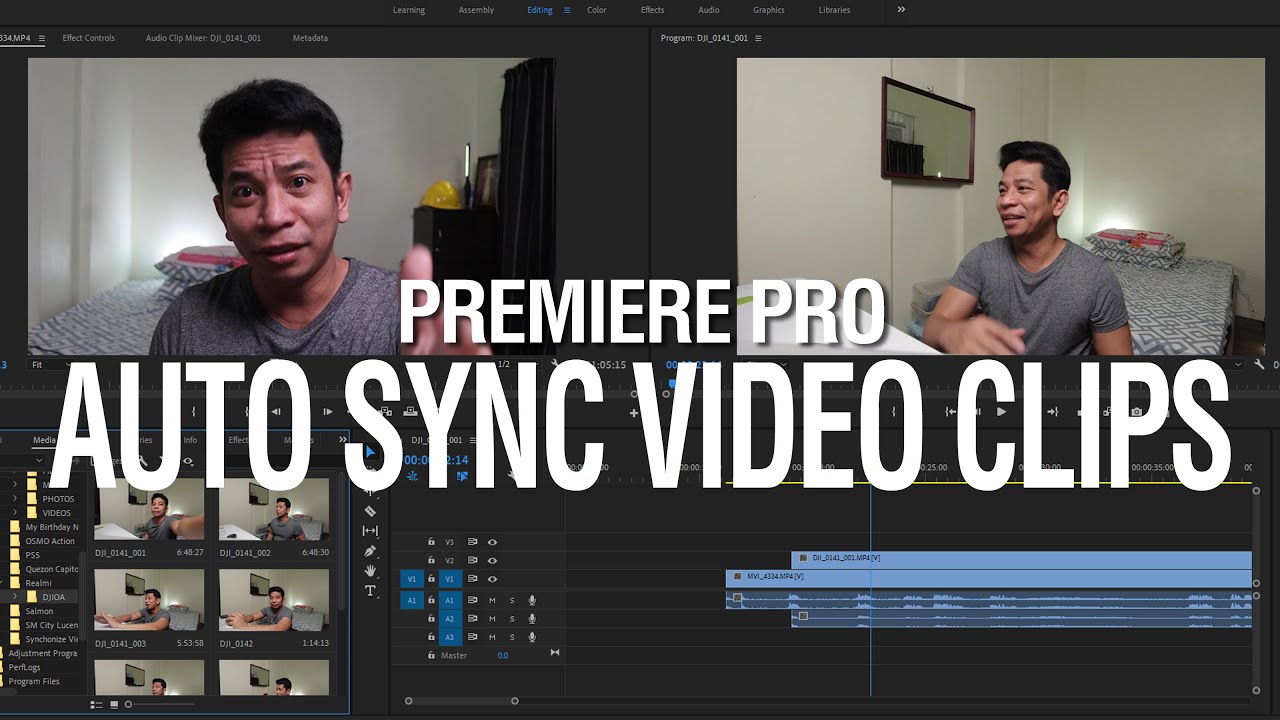Hide V1 track output

492,579
